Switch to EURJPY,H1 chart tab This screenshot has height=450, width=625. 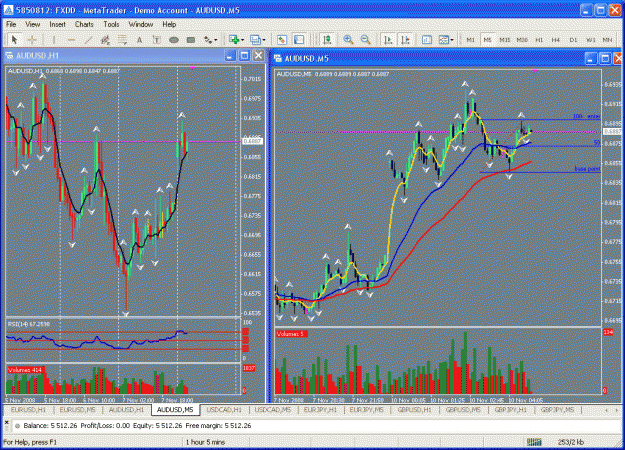point(320,410)
